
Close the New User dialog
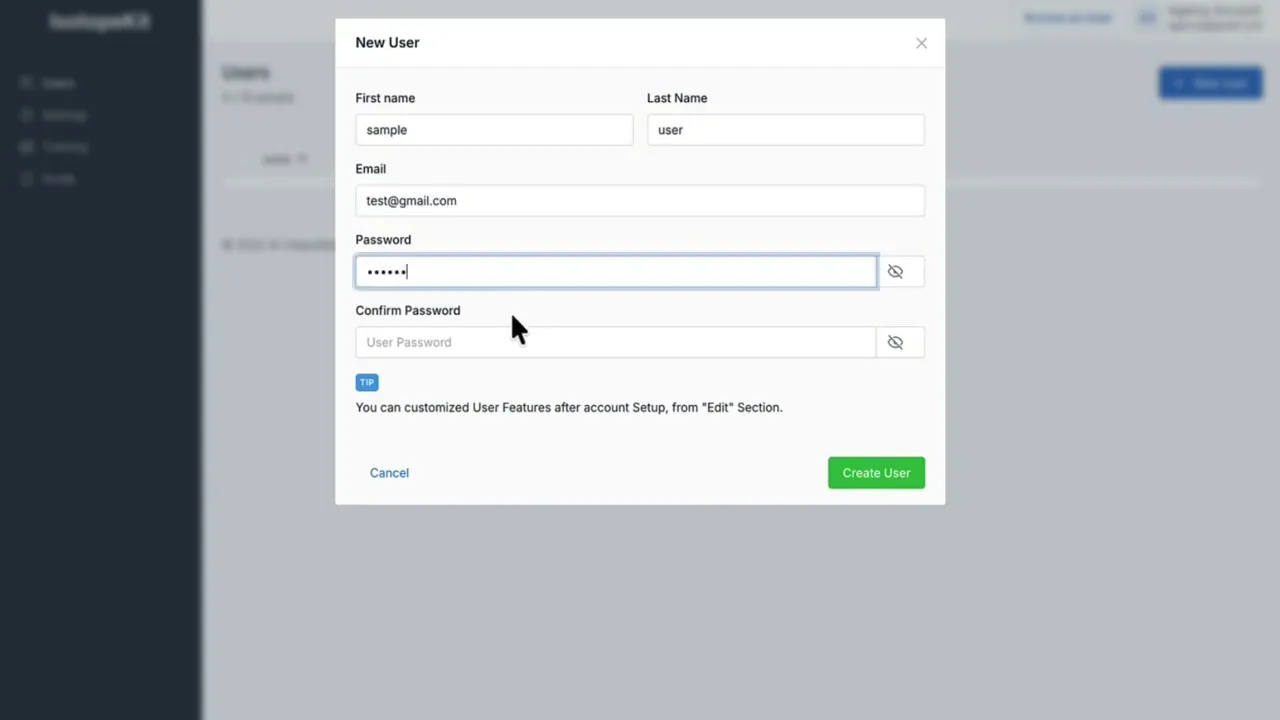point(921,43)
